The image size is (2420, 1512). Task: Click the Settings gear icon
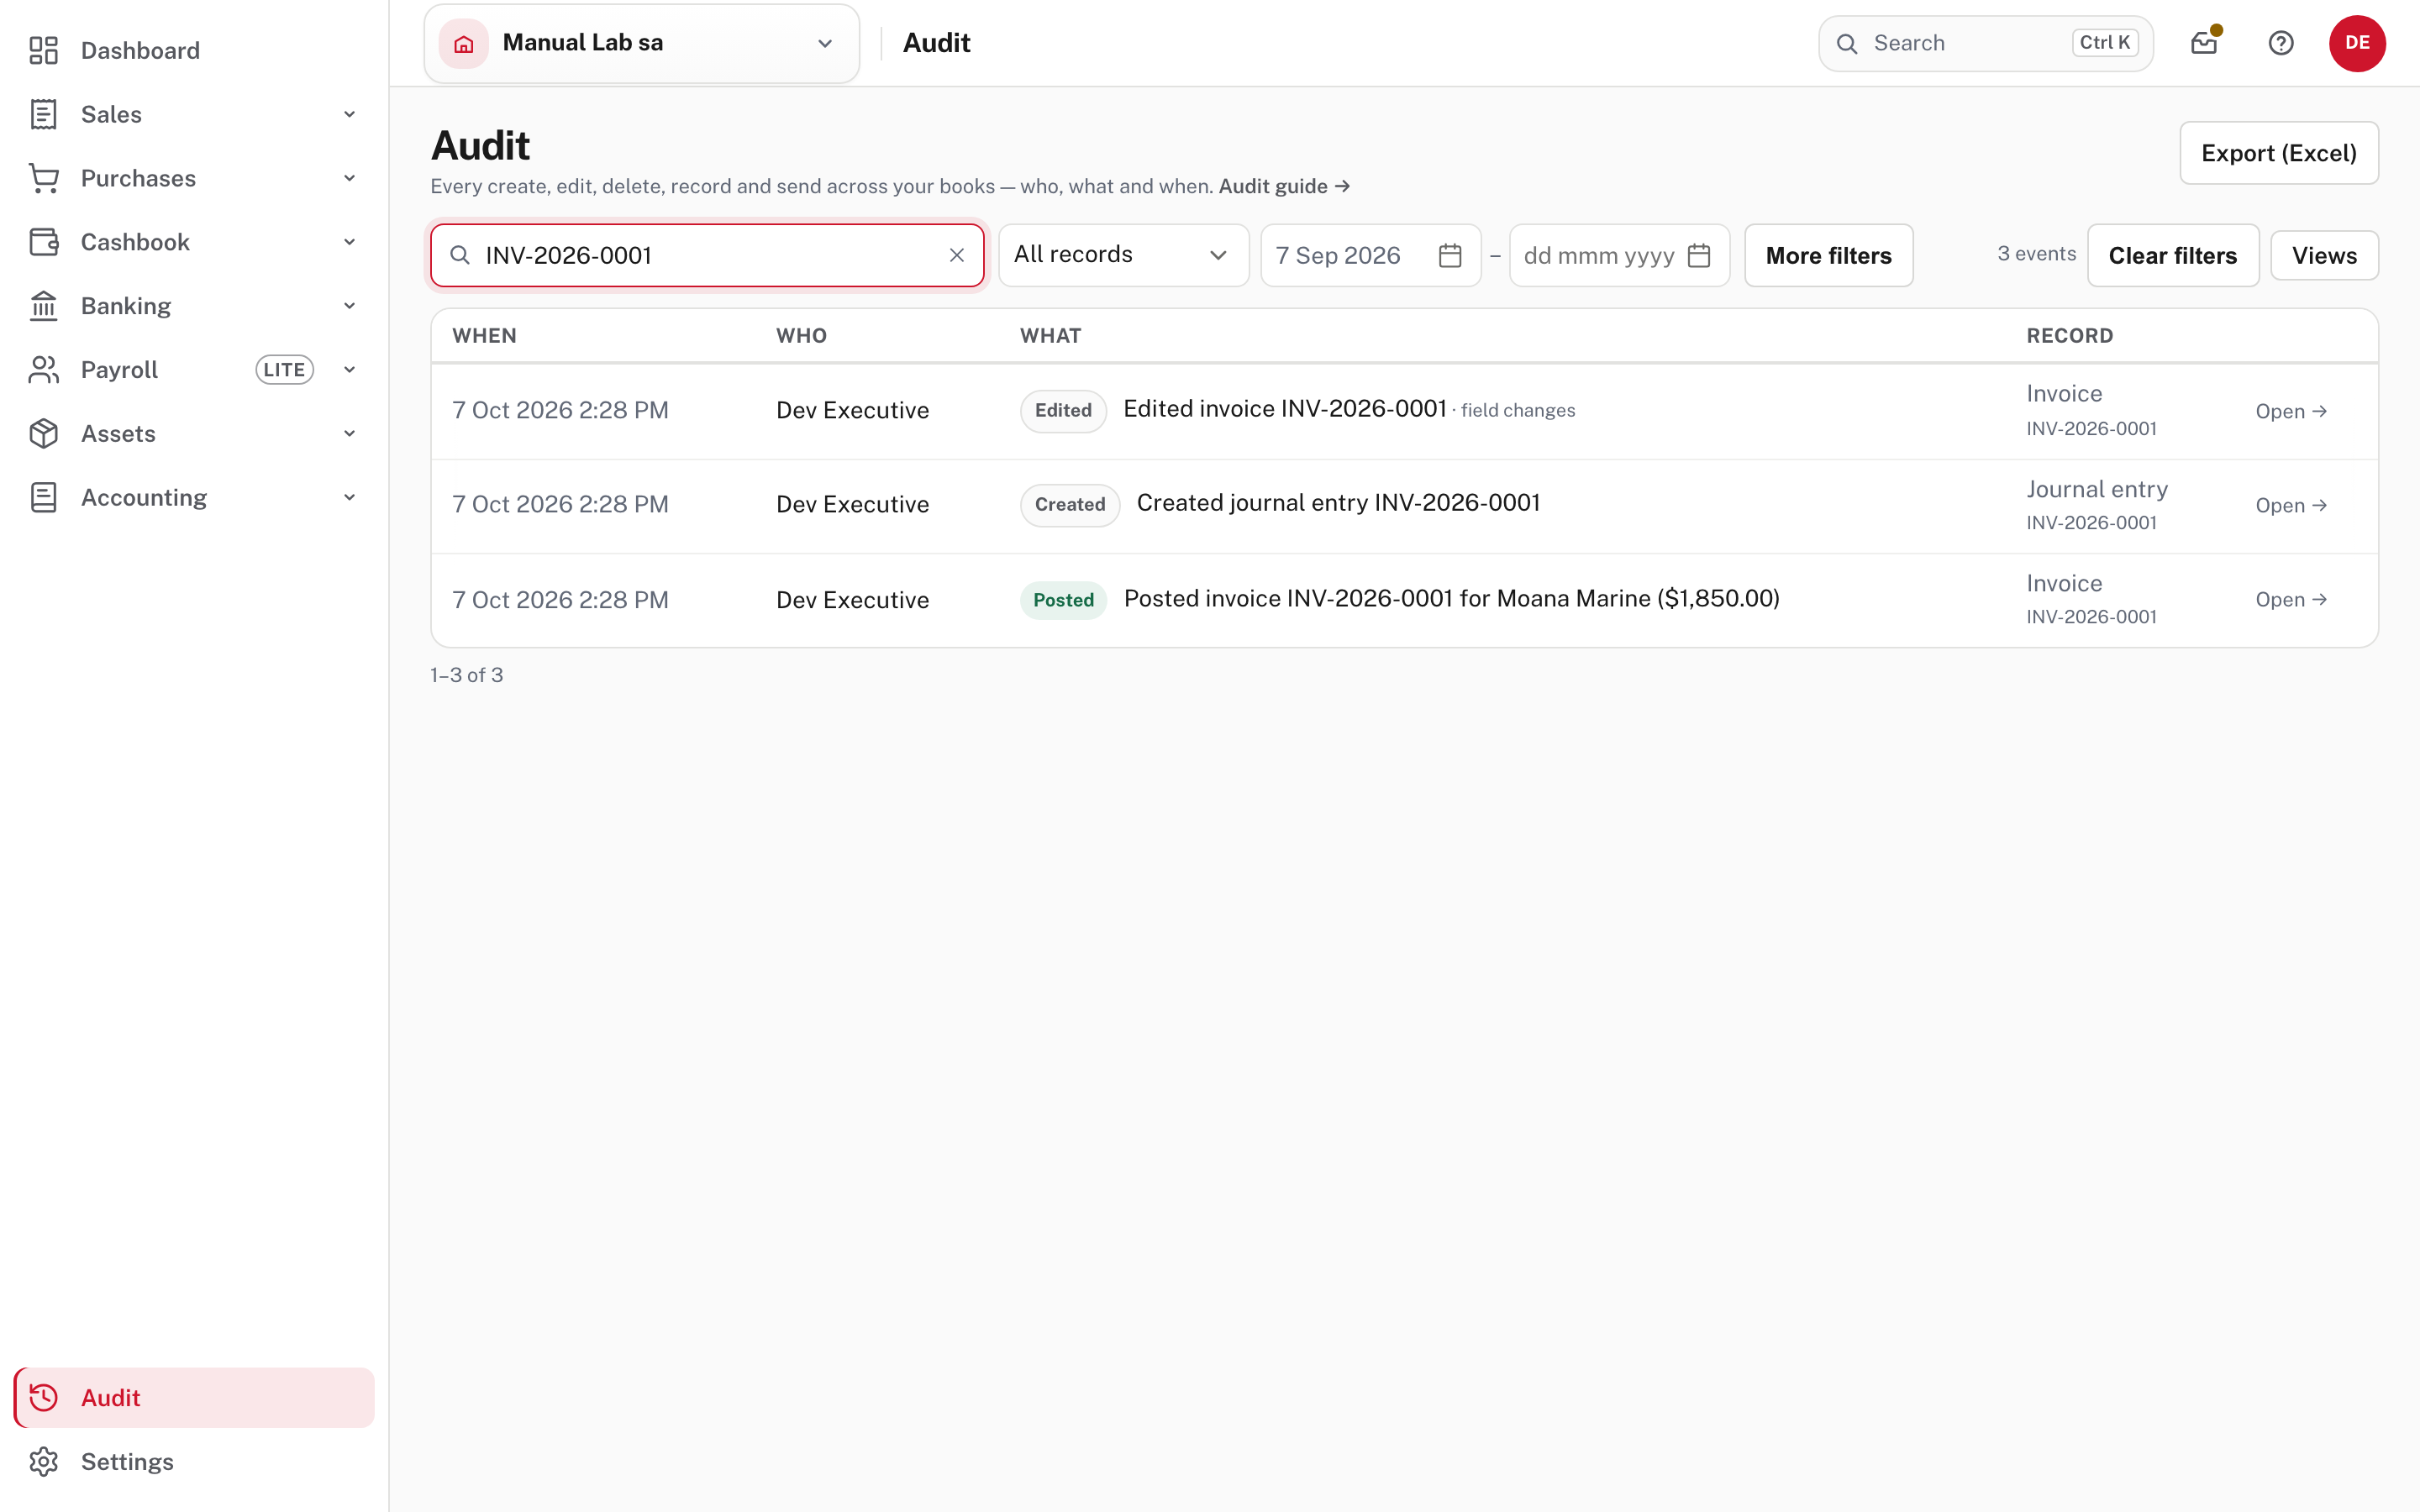pos(43,1462)
